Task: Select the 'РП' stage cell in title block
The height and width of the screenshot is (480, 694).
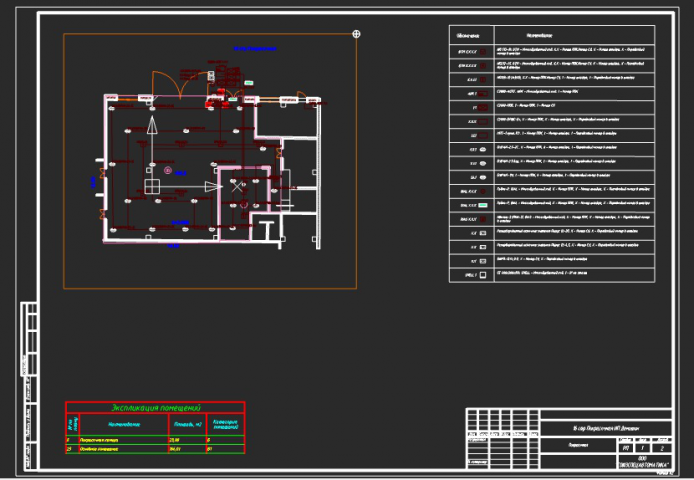Action: coord(625,448)
